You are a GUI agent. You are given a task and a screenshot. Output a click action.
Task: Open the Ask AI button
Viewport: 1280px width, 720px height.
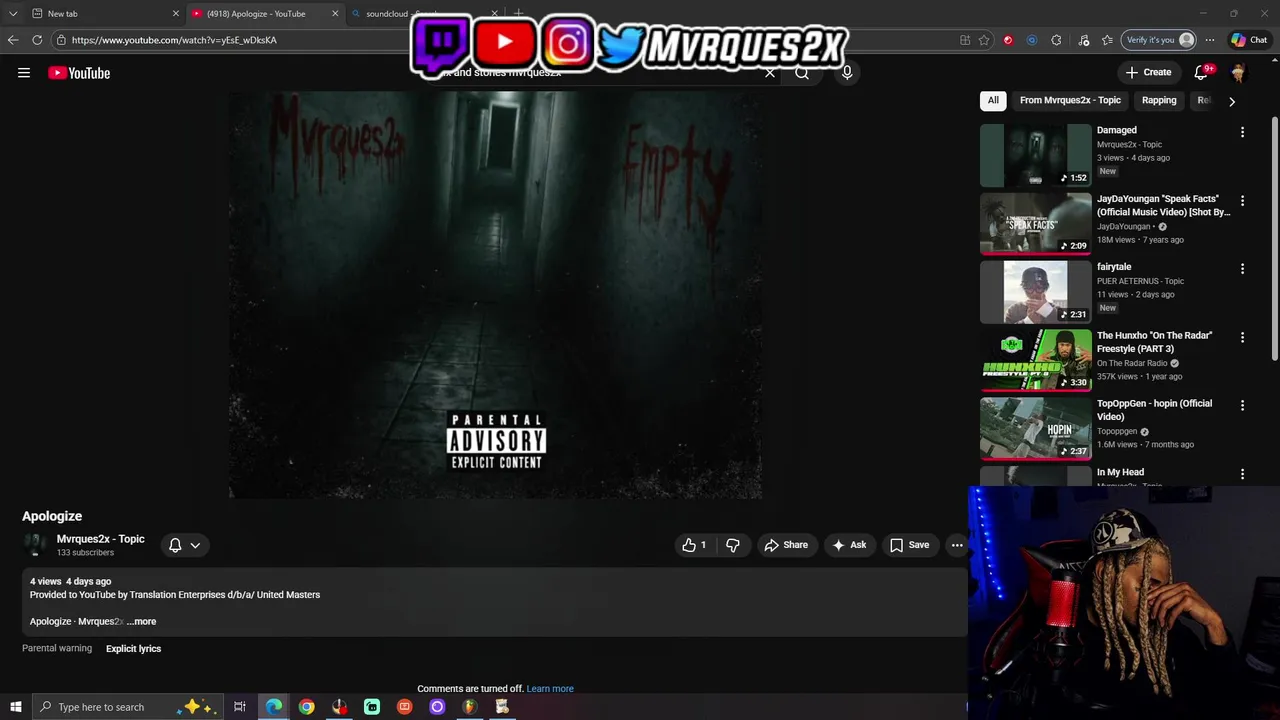[849, 545]
